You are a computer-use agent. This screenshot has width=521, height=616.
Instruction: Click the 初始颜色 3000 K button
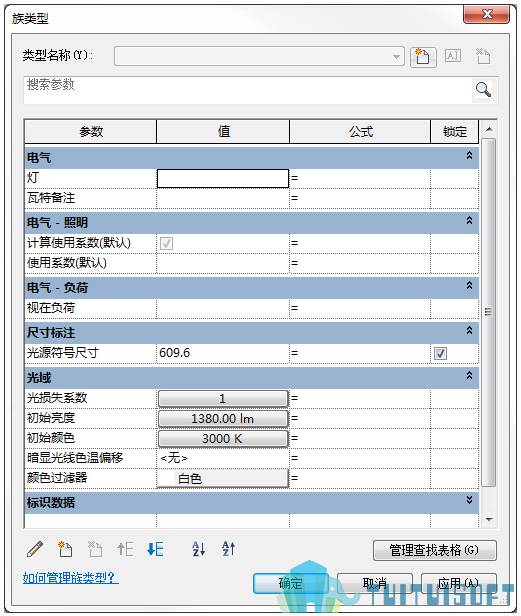tap(223, 438)
